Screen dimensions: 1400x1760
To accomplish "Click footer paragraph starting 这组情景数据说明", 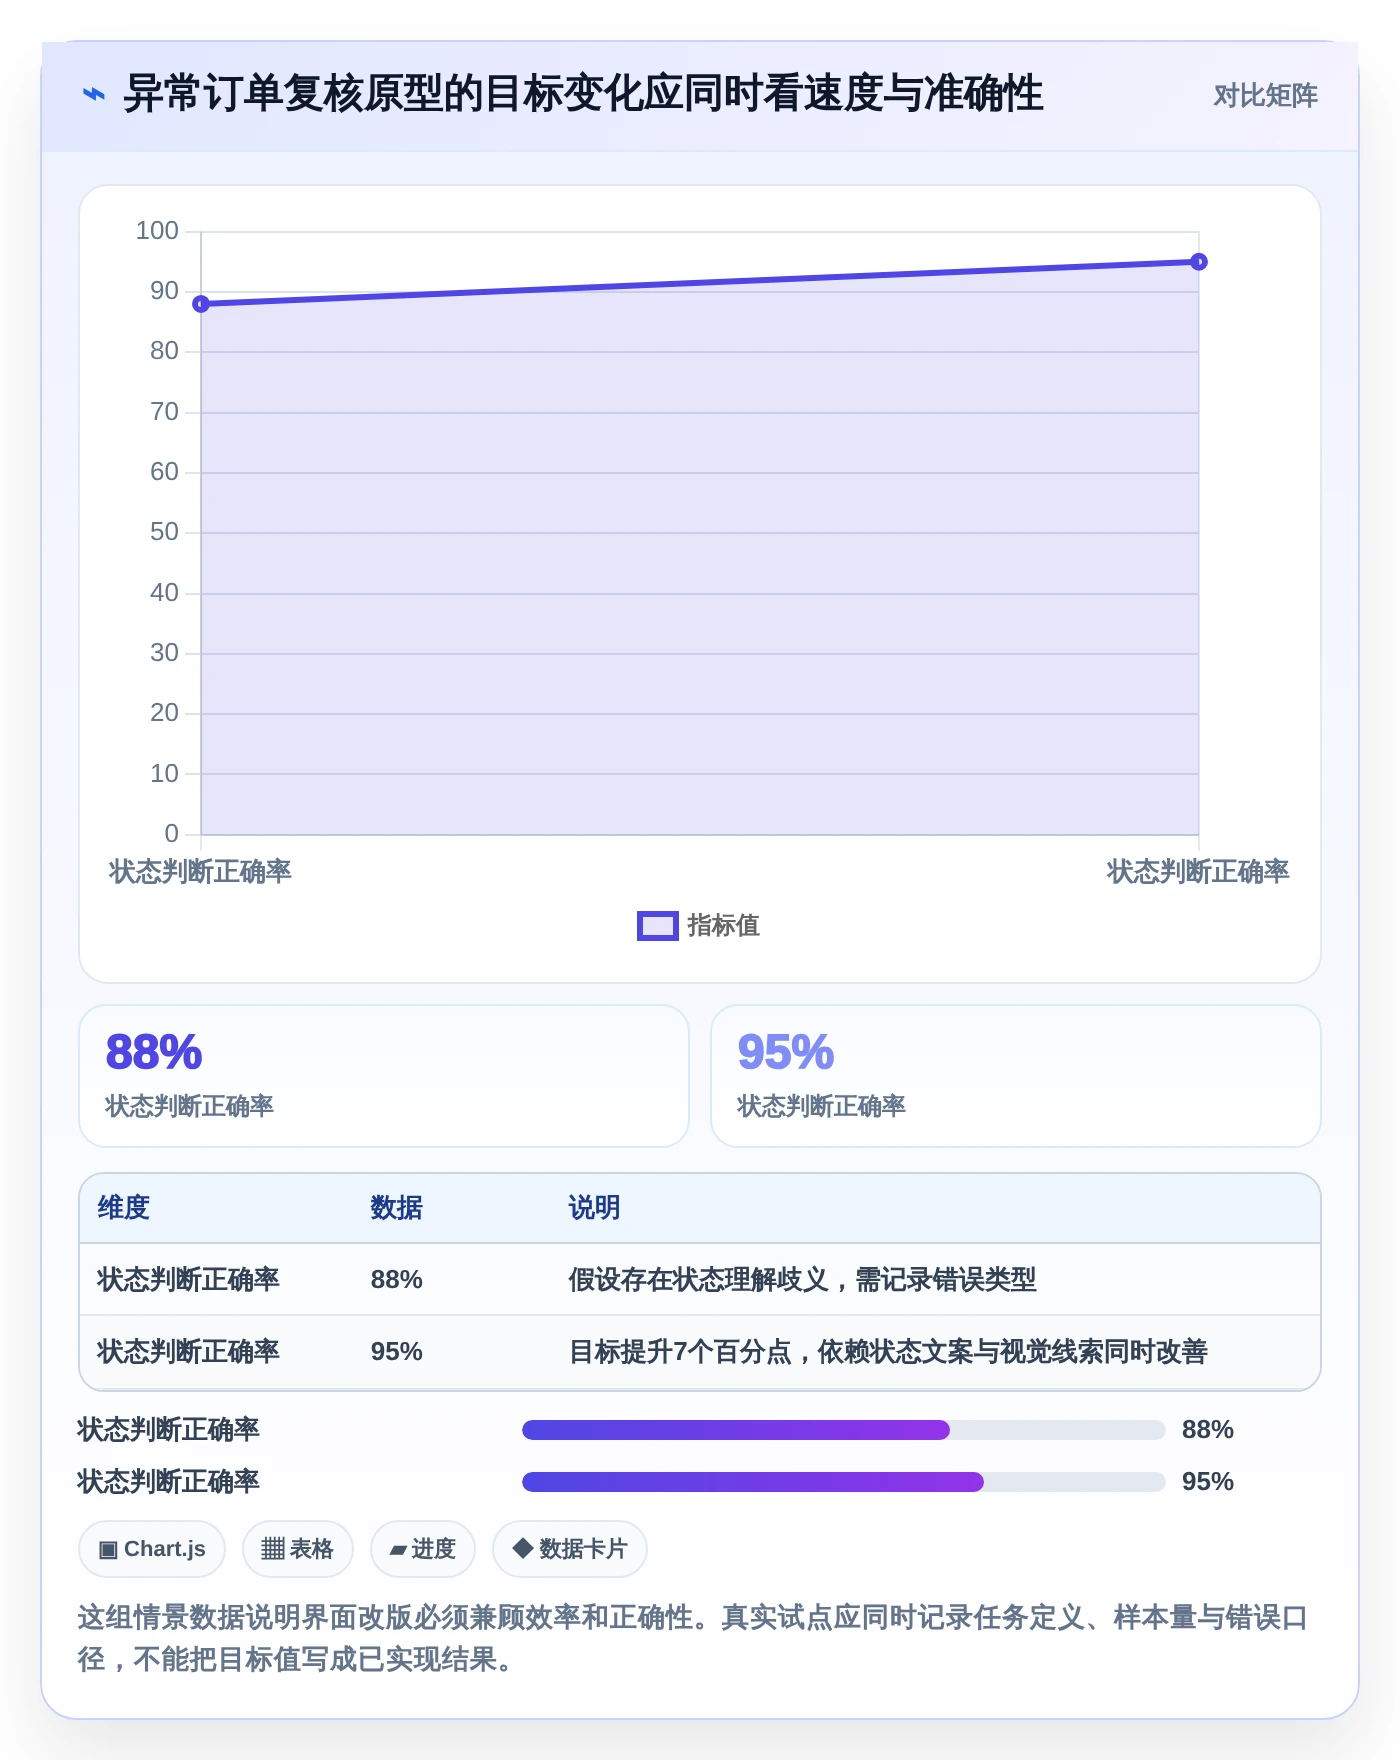I will [x=692, y=1638].
